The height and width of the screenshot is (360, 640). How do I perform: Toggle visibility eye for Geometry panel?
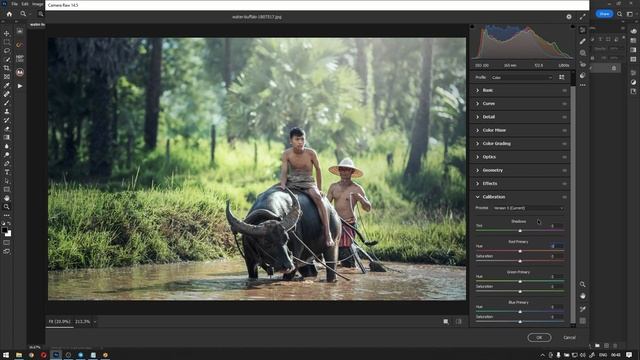tap(564, 170)
